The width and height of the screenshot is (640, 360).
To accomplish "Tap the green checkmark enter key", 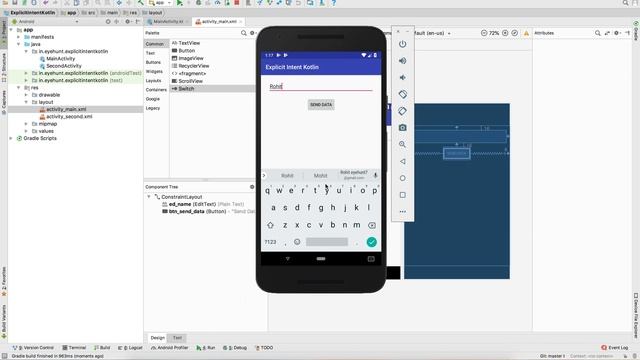I will pyautogui.click(x=371, y=242).
